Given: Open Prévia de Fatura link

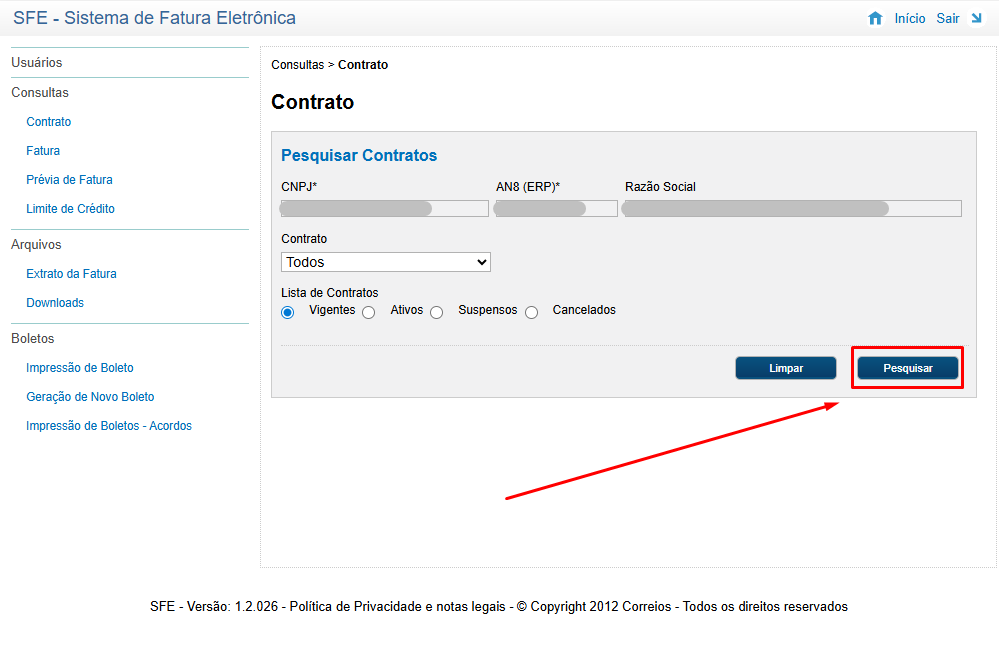Looking at the screenshot, I should coord(69,180).
